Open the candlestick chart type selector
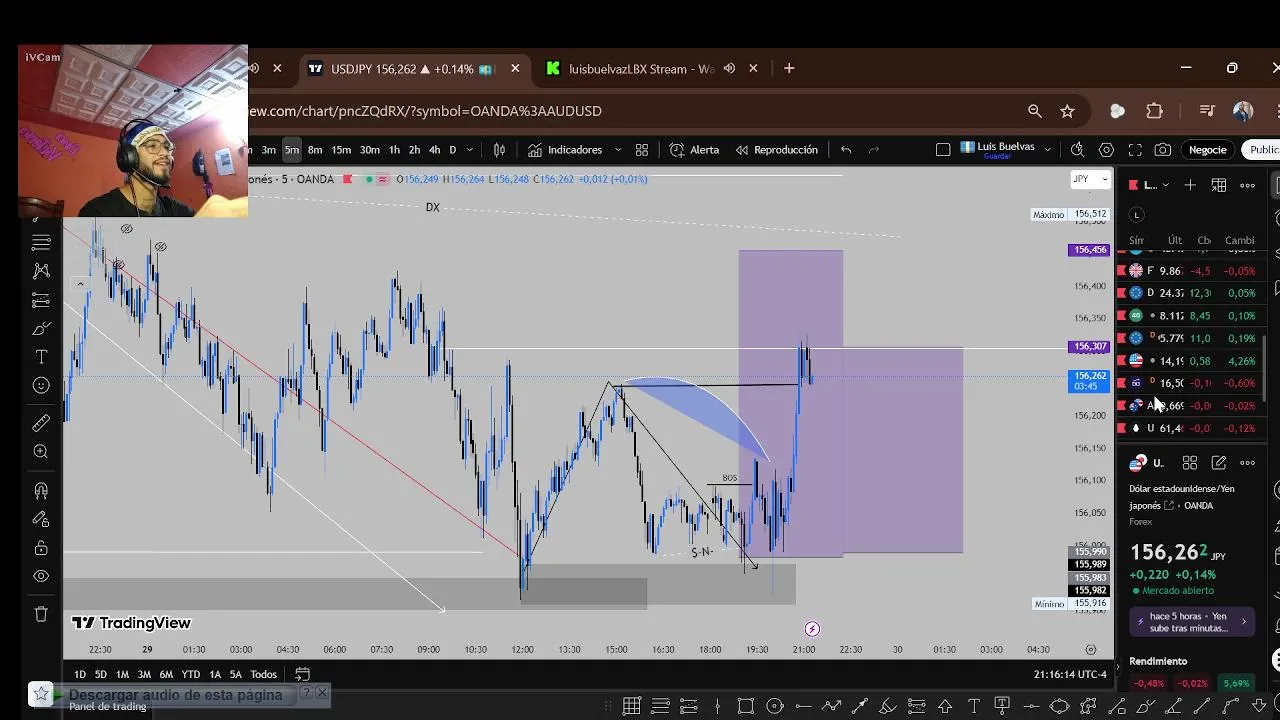The image size is (1280, 720). click(499, 150)
